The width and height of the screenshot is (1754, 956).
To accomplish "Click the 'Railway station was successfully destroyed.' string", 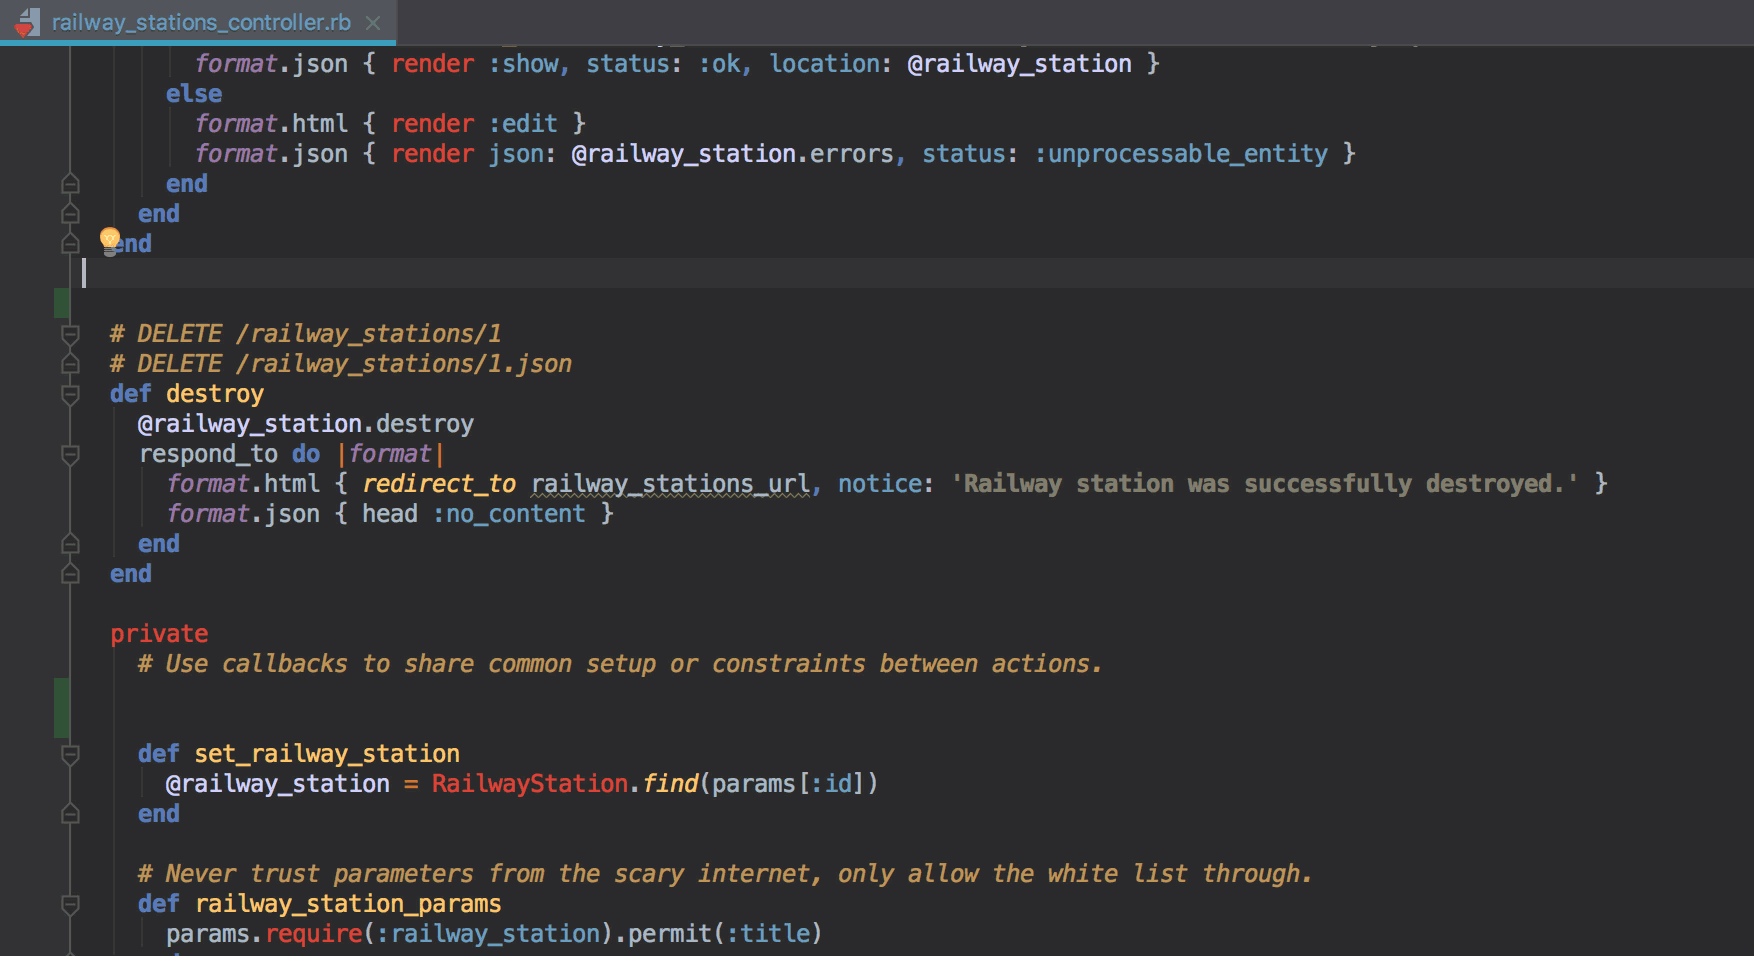I will tap(1265, 484).
